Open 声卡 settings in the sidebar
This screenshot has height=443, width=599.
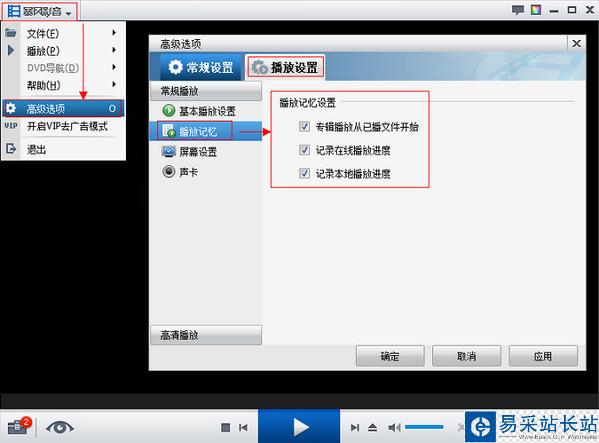click(x=206, y=172)
